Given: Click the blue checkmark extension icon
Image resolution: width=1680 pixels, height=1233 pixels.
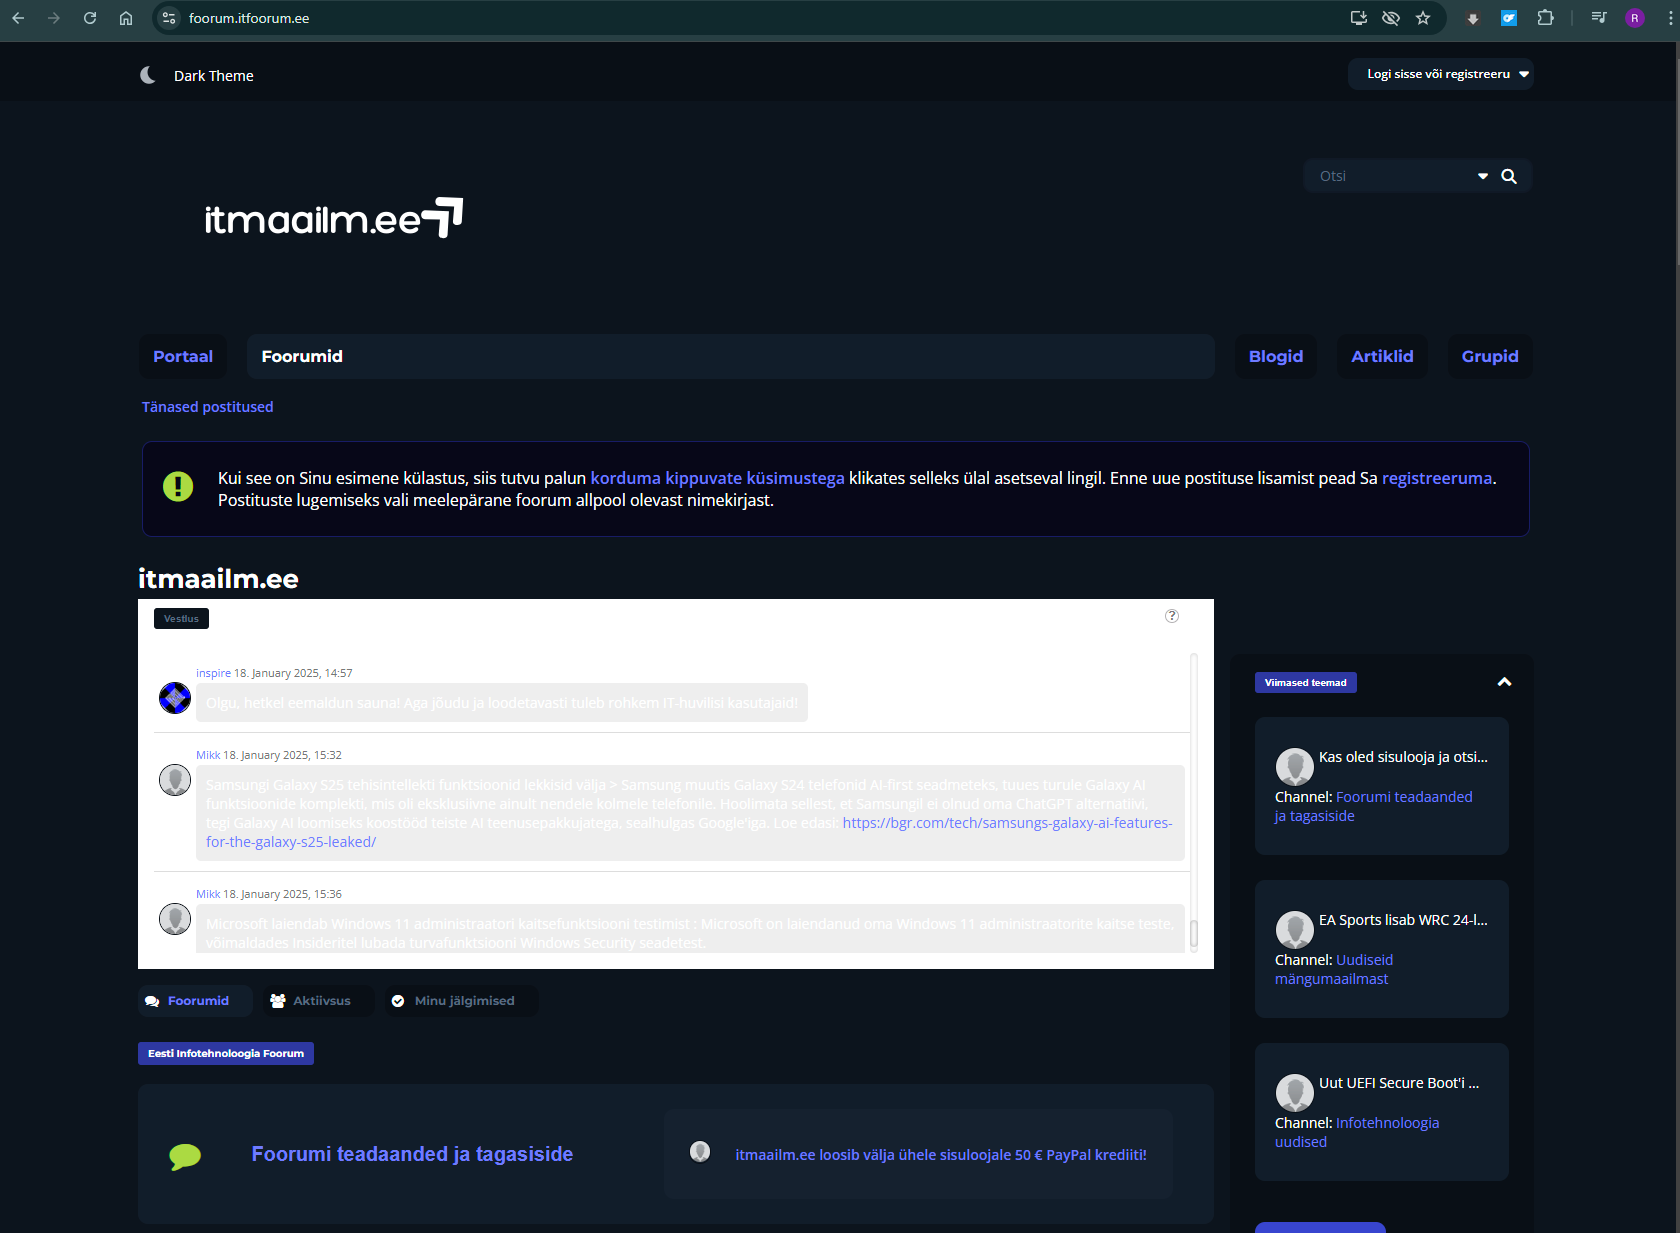Looking at the screenshot, I should click(x=1509, y=18).
